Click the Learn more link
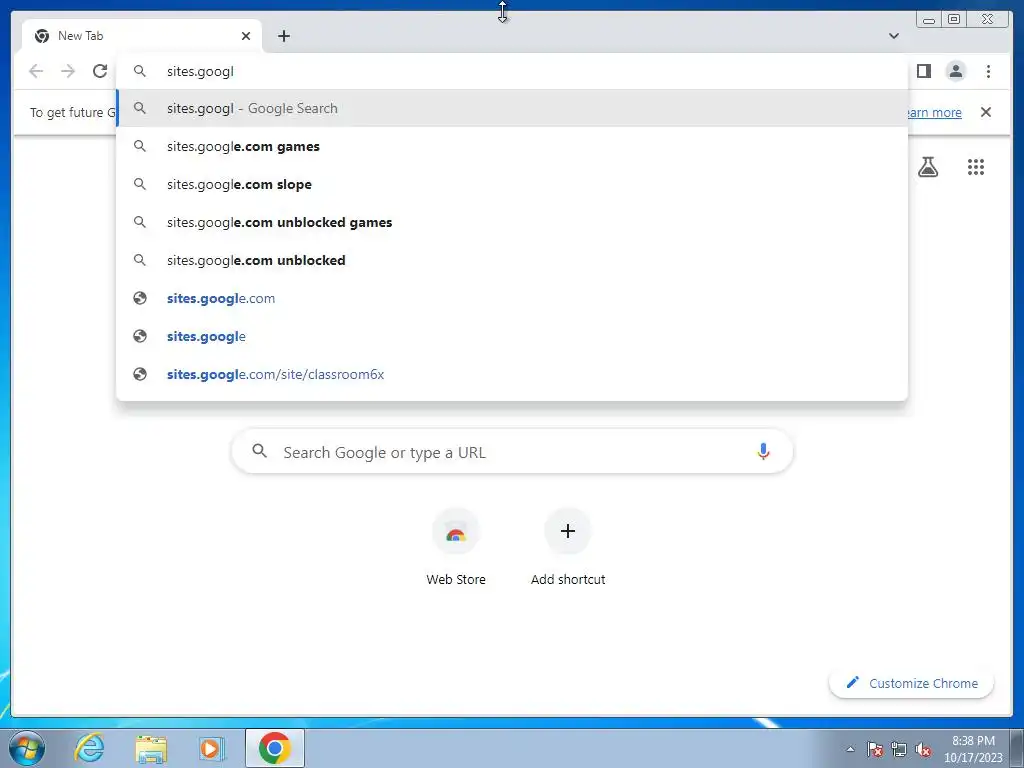This screenshot has height=768, width=1024. [x=935, y=112]
